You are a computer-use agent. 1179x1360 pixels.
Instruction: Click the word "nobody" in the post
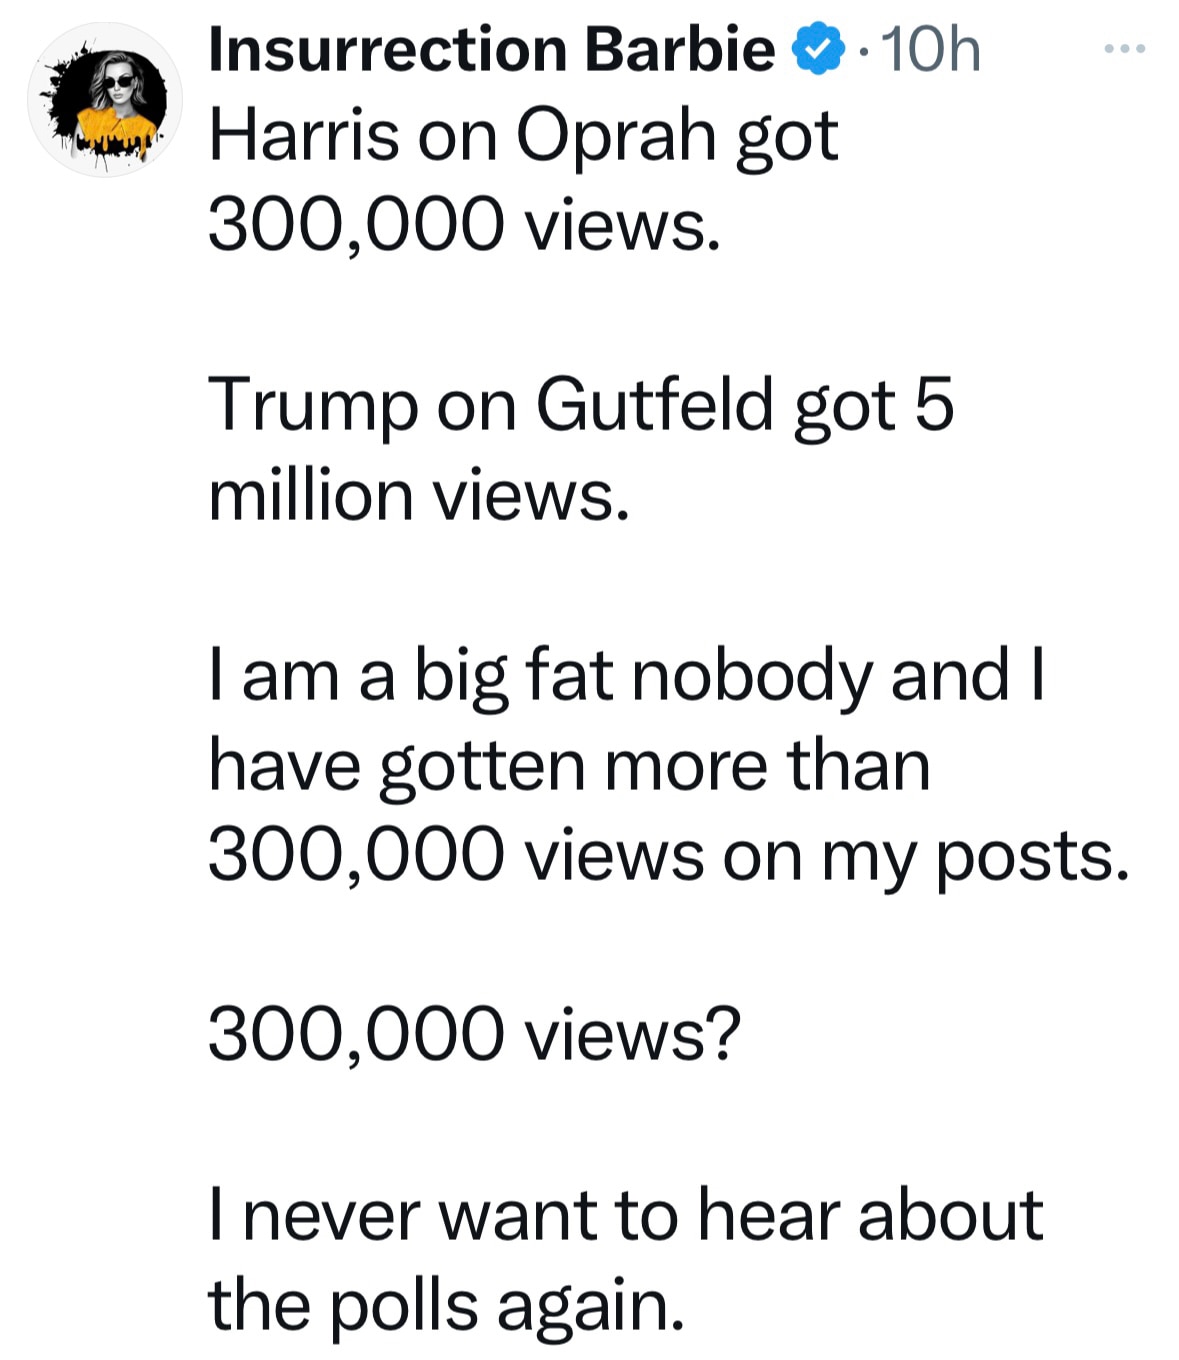pyautogui.click(x=751, y=677)
